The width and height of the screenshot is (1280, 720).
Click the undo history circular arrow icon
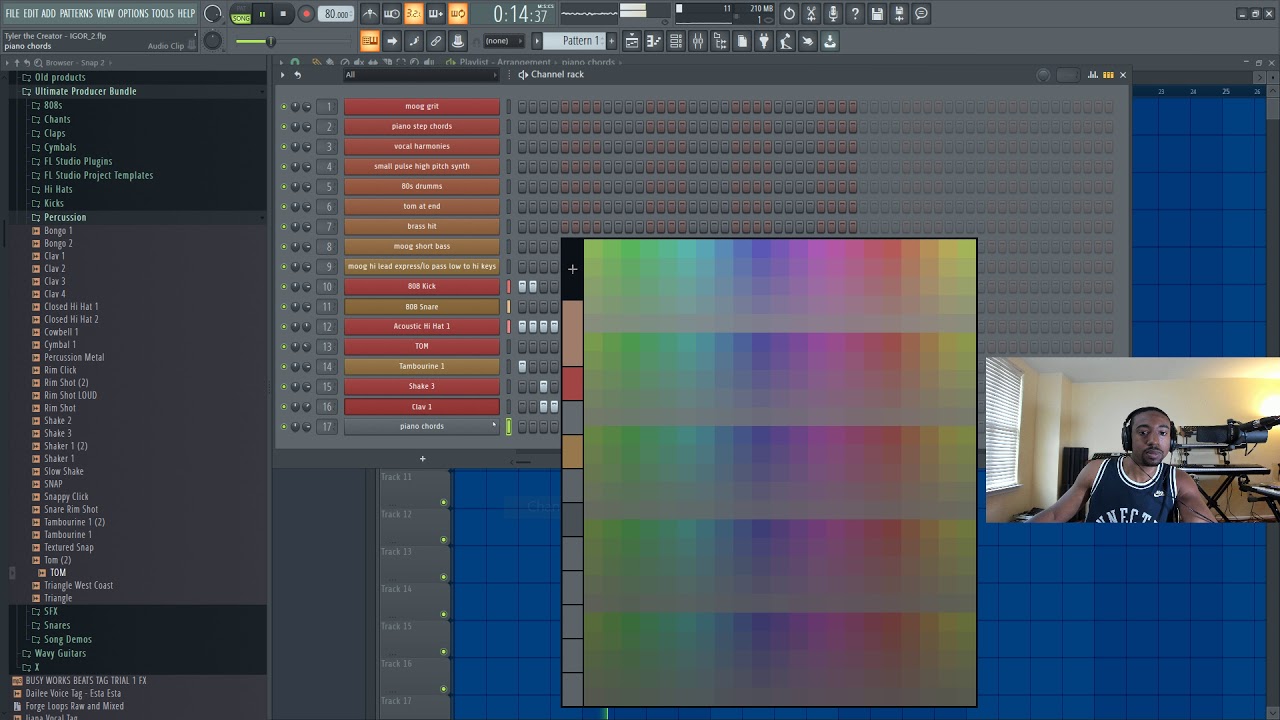[789, 14]
